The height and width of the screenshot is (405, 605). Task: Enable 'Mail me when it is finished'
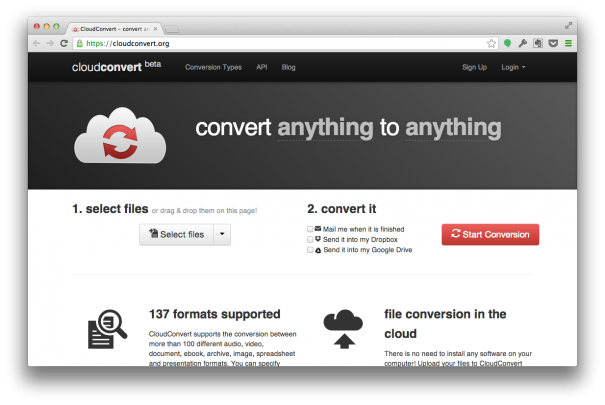pos(310,229)
